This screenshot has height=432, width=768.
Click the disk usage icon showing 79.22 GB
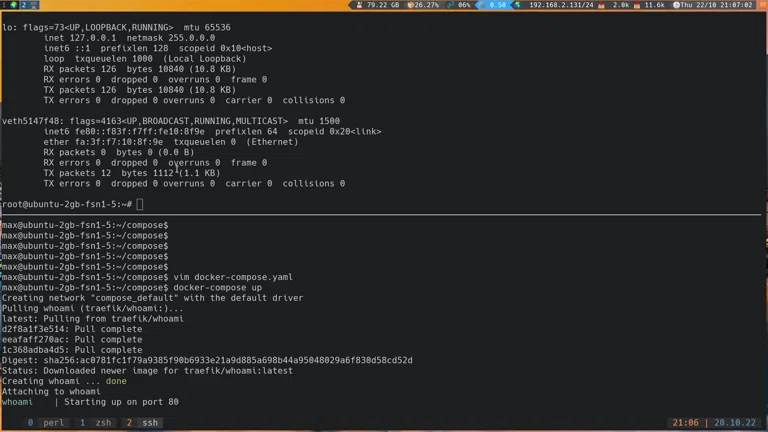(x=359, y=5)
